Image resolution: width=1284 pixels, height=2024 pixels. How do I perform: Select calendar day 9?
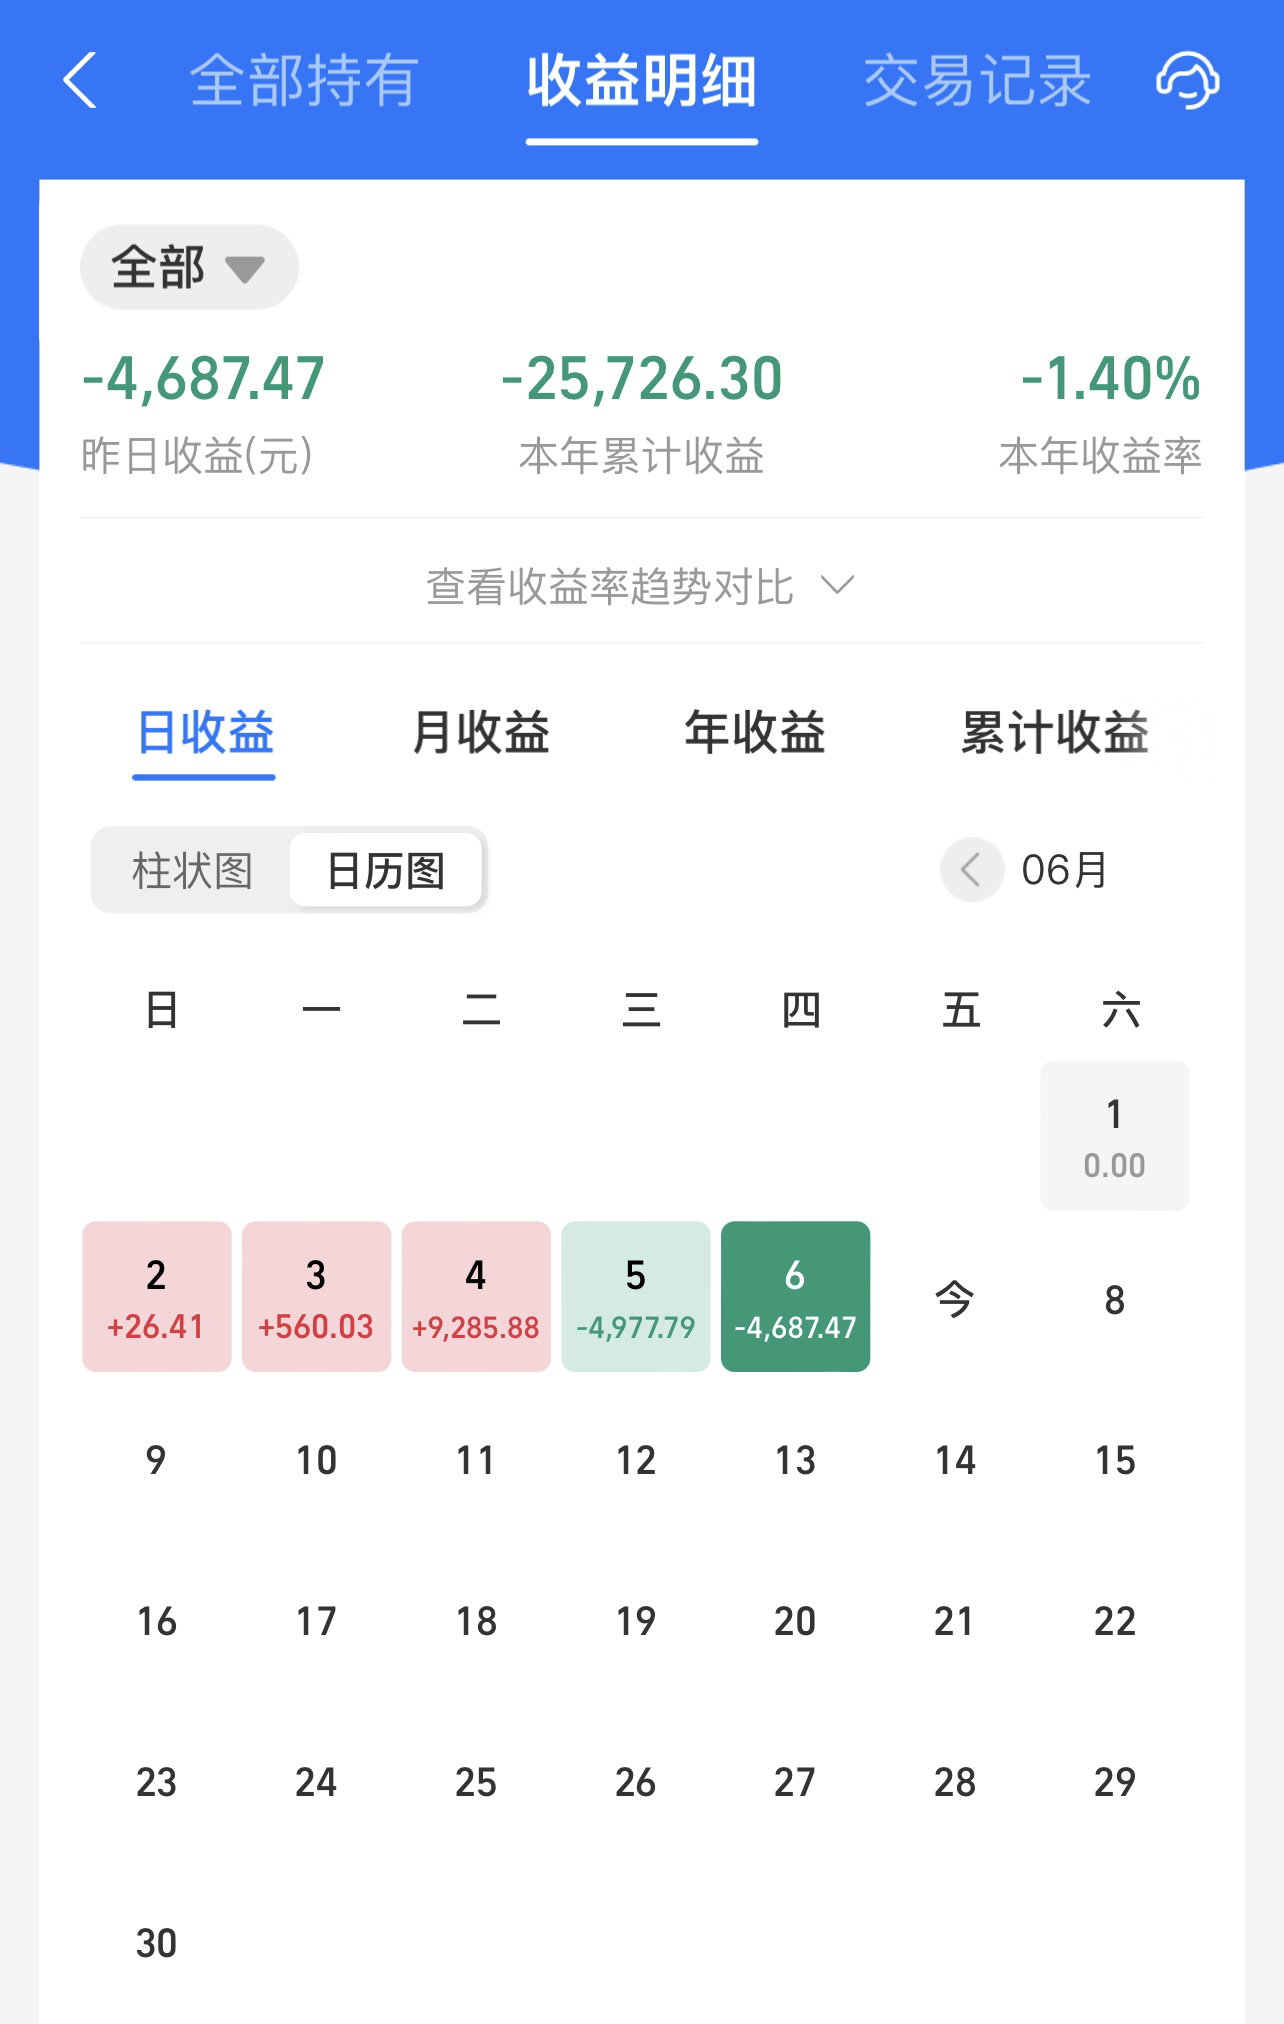click(157, 1460)
